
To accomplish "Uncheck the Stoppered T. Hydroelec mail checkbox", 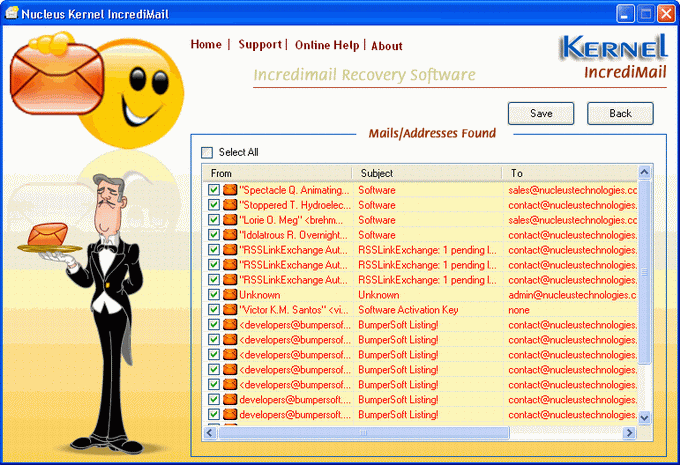I will 213,205.
